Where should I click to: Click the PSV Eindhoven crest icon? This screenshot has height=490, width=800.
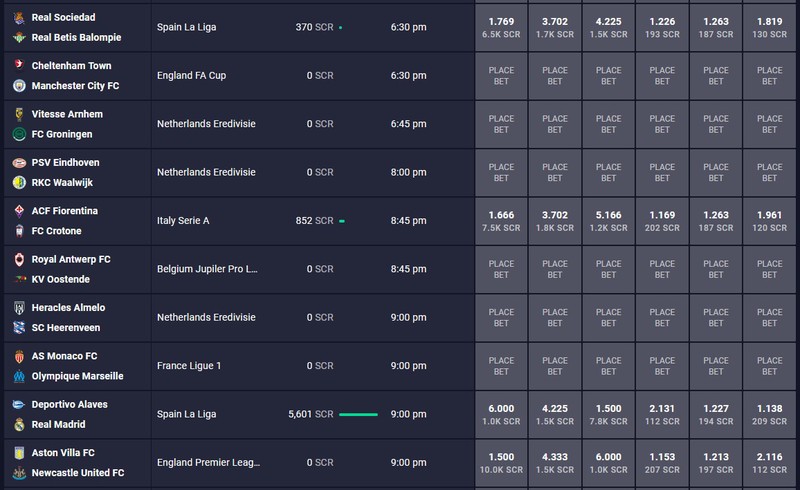(x=19, y=163)
